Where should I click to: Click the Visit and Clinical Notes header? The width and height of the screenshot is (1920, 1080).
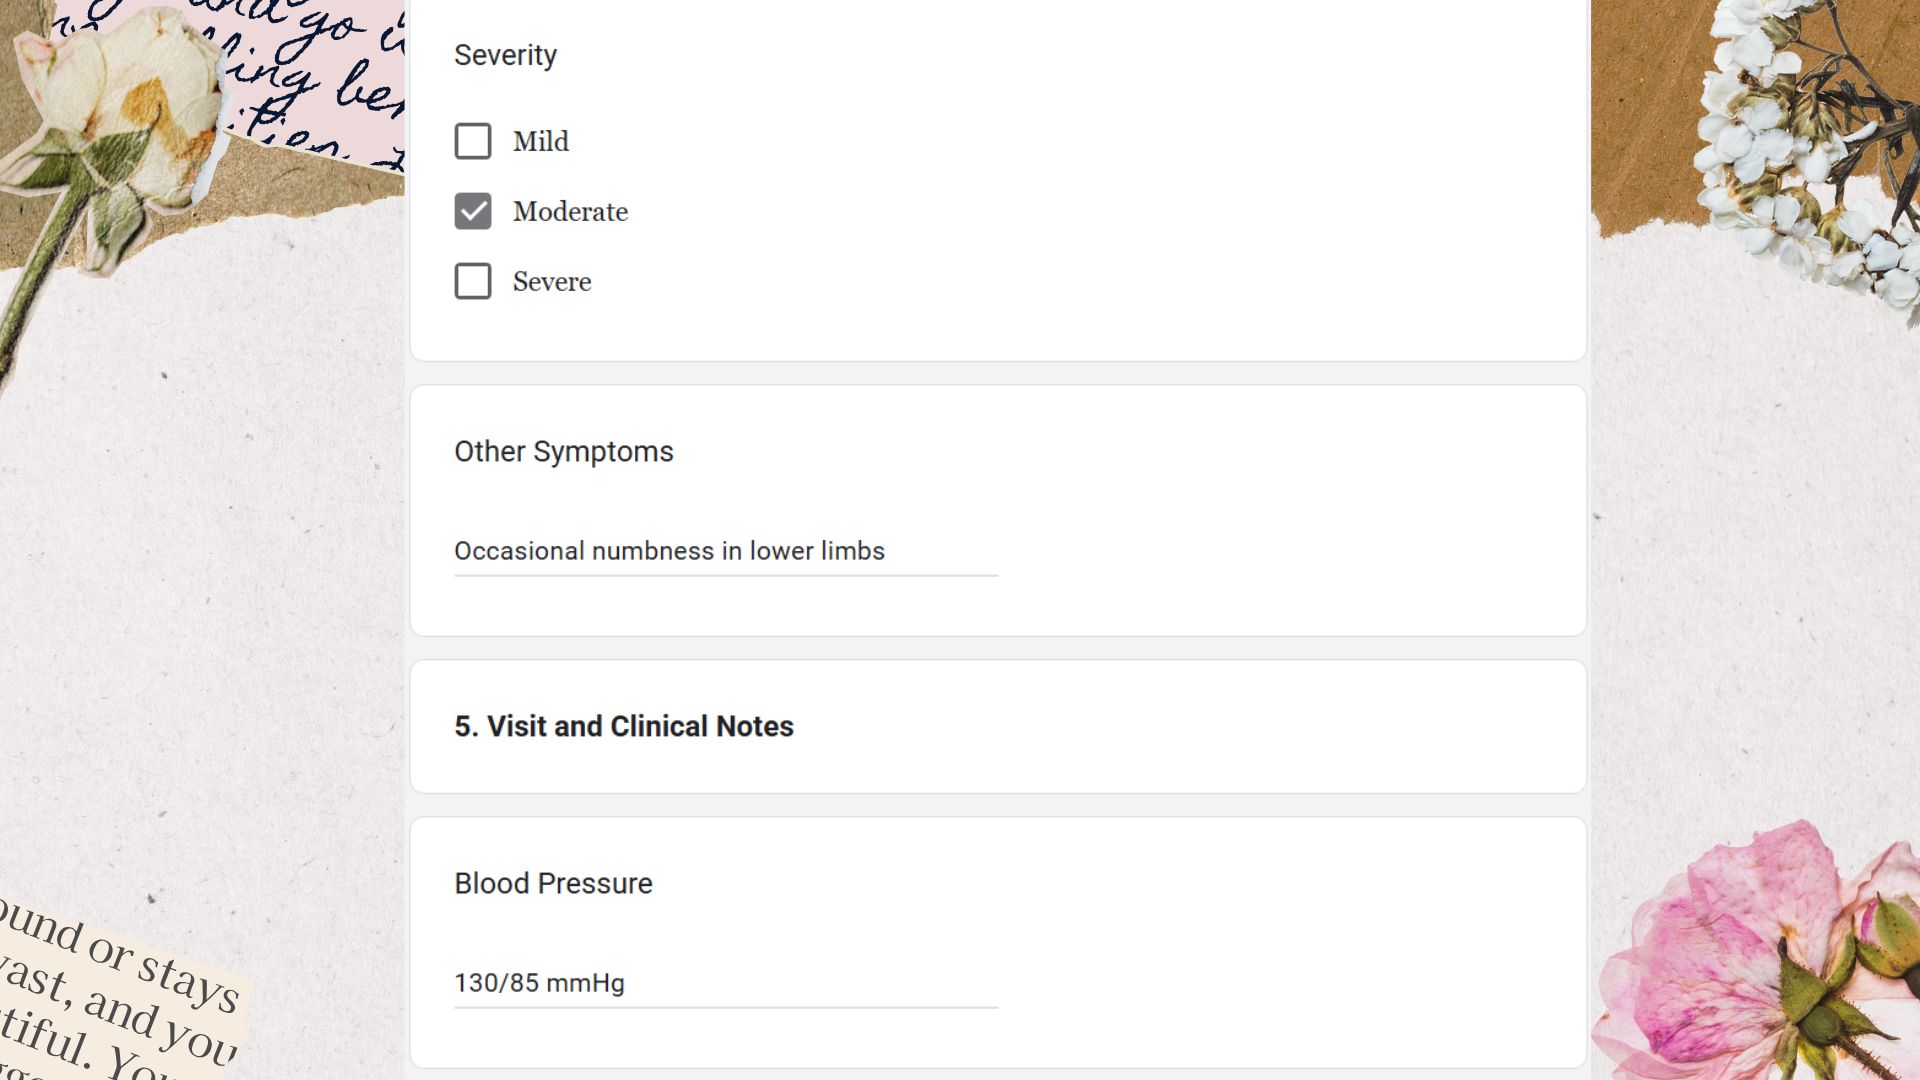[624, 726]
